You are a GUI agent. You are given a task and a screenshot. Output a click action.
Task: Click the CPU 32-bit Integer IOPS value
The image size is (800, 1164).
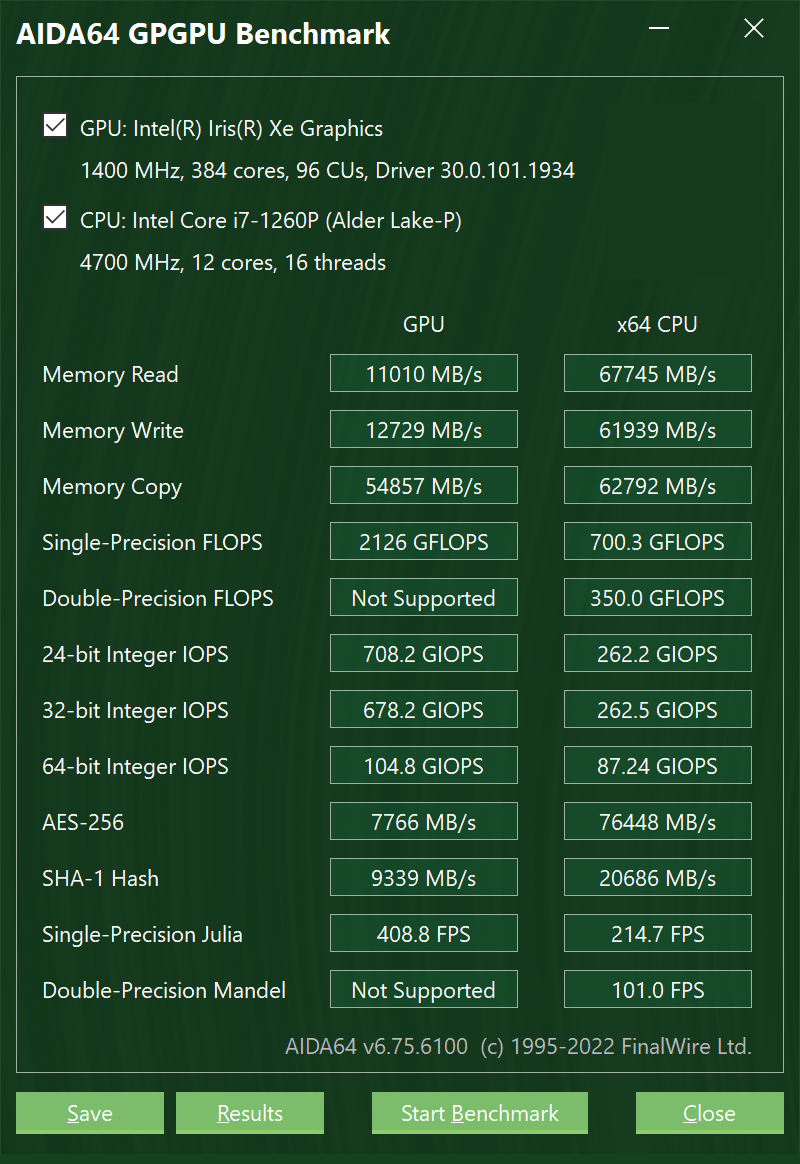[658, 710]
